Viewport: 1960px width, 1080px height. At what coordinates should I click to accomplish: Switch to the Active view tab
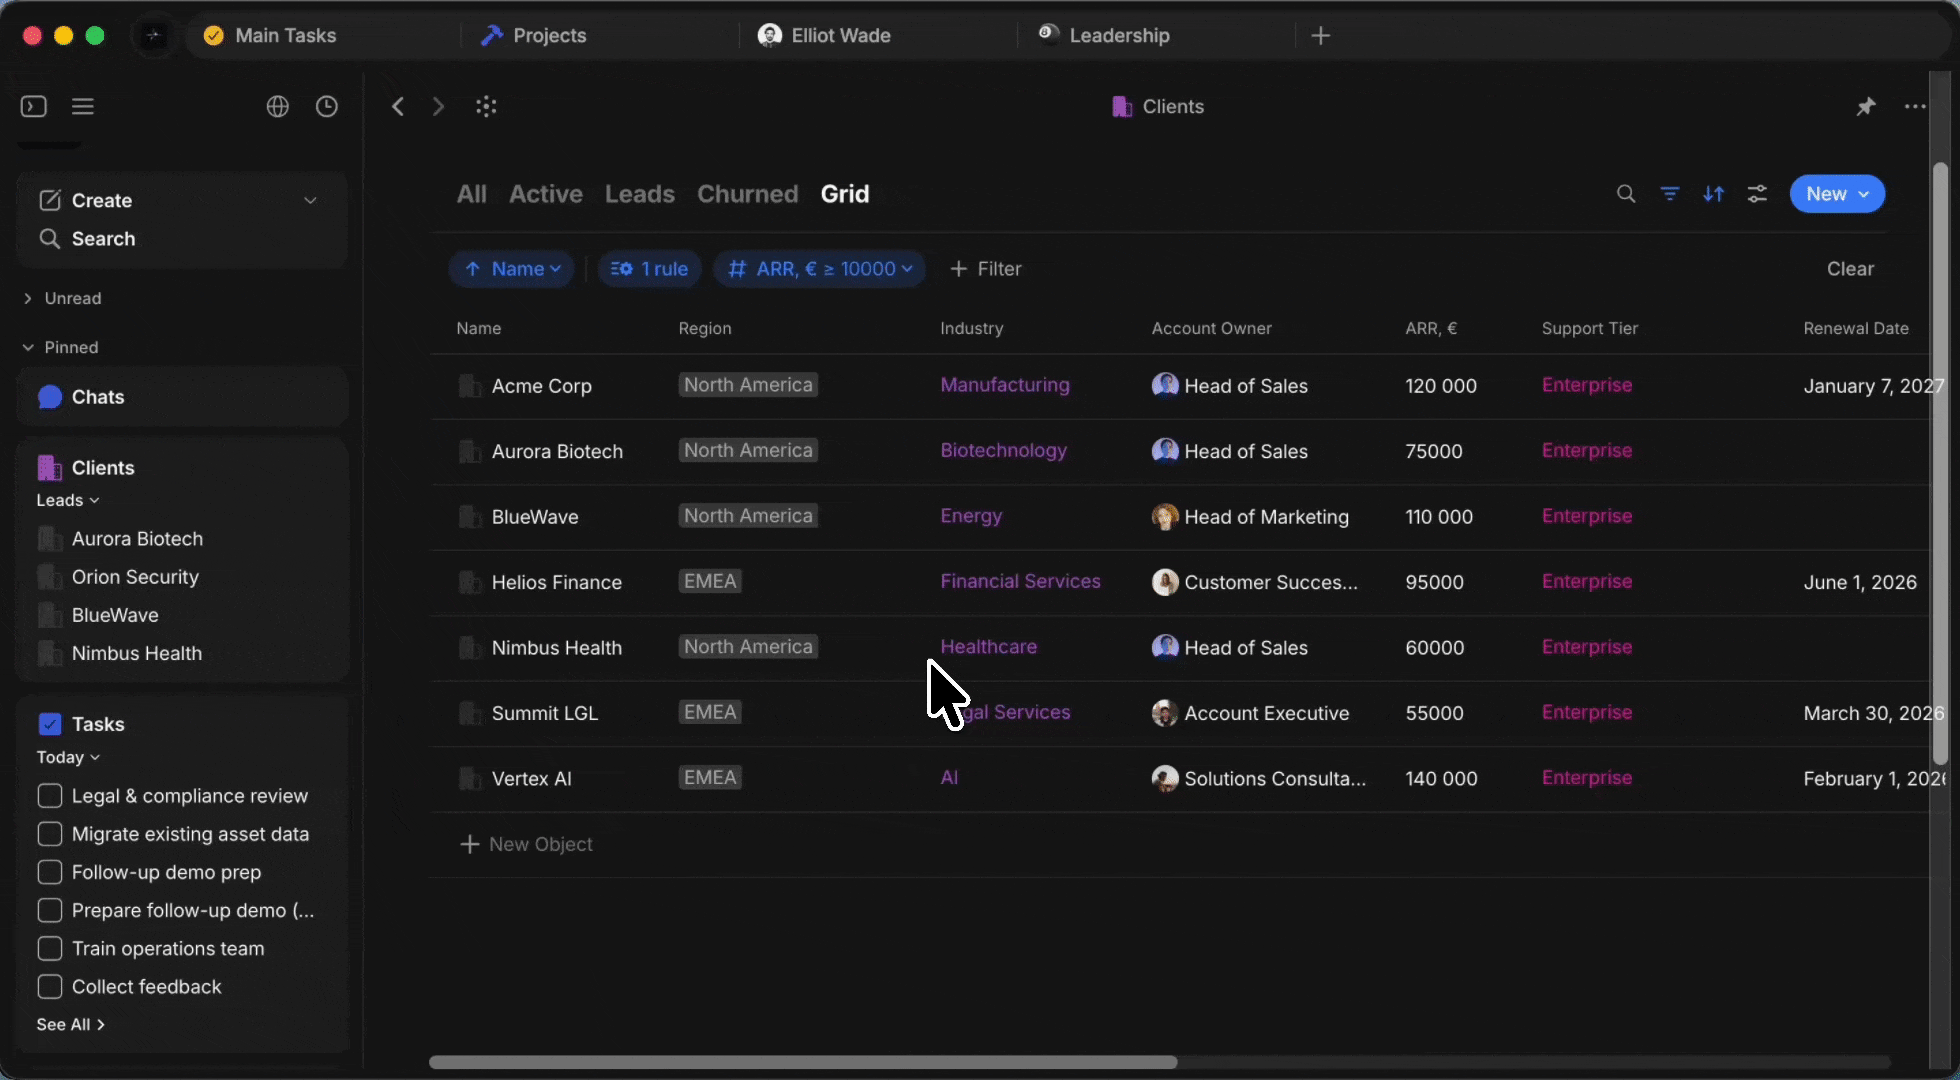click(546, 194)
